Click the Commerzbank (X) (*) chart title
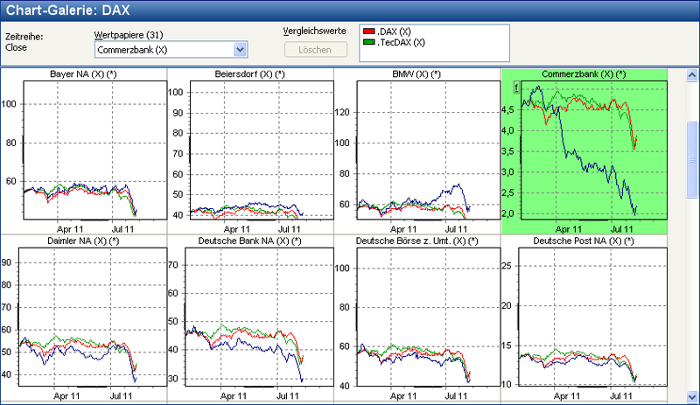700x405 pixels. click(584, 74)
